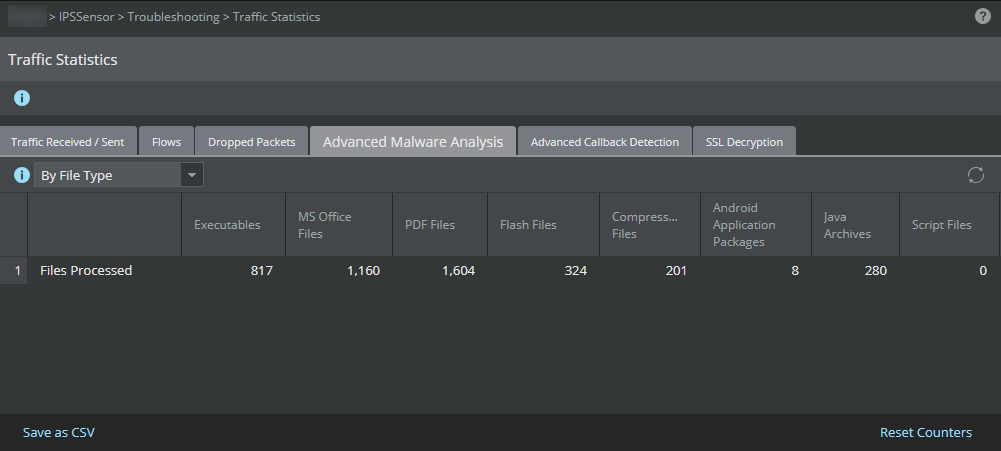The width and height of the screenshot is (1001, 451).
Task: Open Advanced Callback Detection tab
Action: [605, 142]
